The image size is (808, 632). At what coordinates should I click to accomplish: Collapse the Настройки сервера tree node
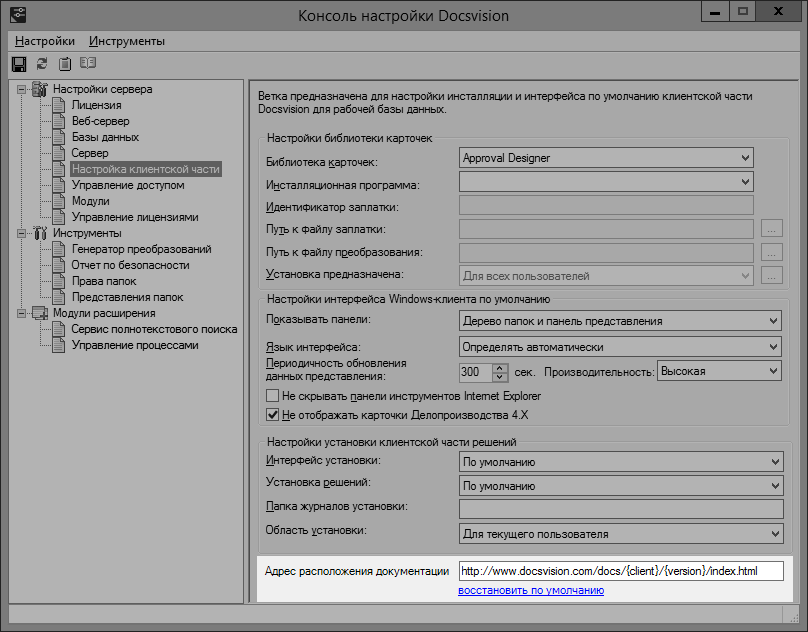(x=22, y=89)
